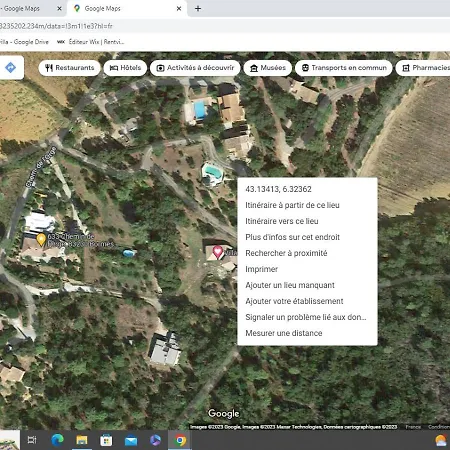This screenshot has width=450, height=450.
Task: Select the Restaurants category chip
Action: [x=69, y=68]
